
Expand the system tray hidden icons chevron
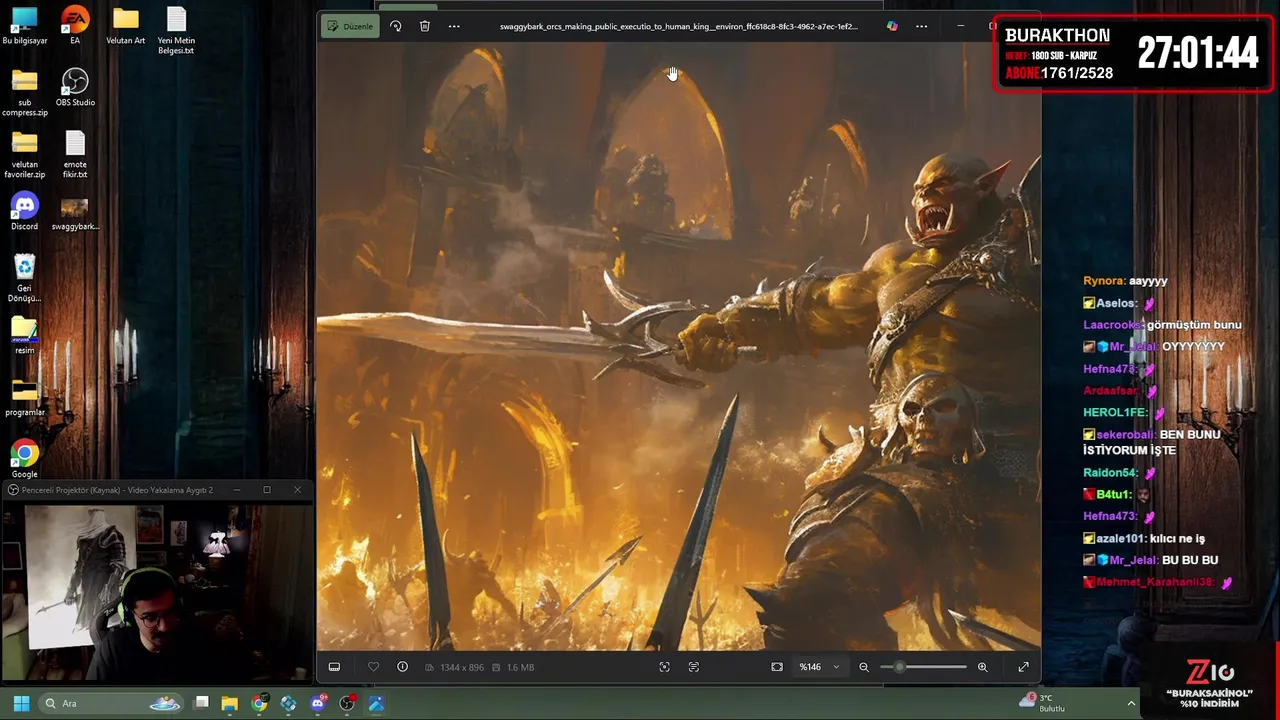(1131, 703)
